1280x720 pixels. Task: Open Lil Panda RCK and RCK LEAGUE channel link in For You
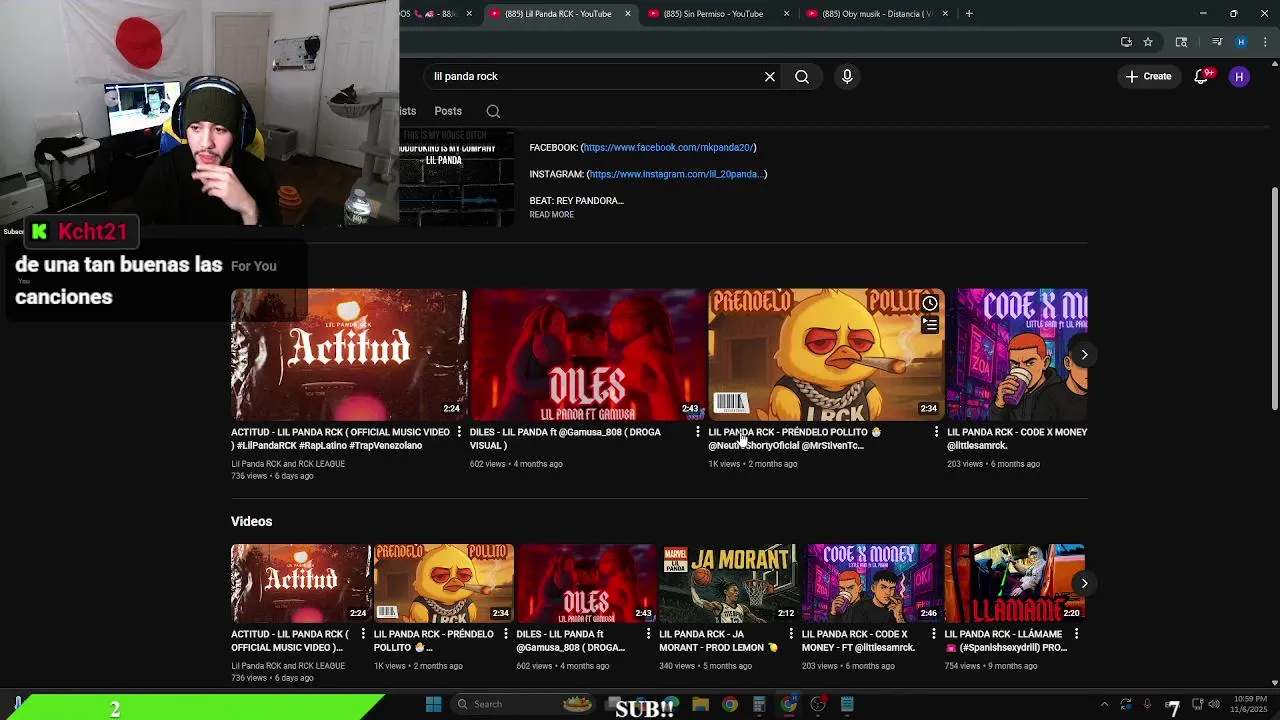click(x=288, y=464)
